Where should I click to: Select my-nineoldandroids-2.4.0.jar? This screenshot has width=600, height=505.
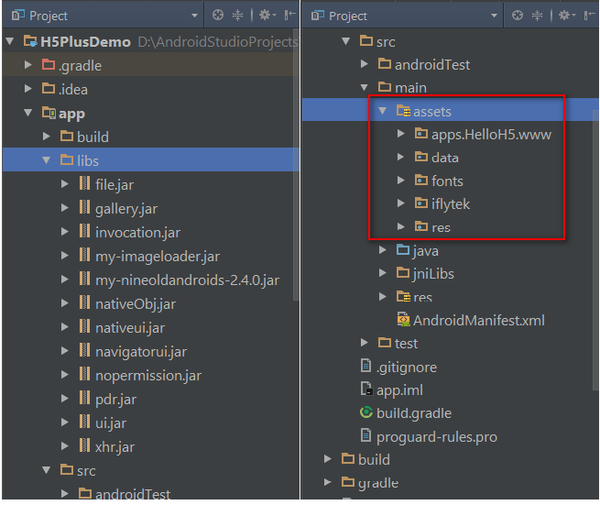pyautogui.click(x=187, y=280)
